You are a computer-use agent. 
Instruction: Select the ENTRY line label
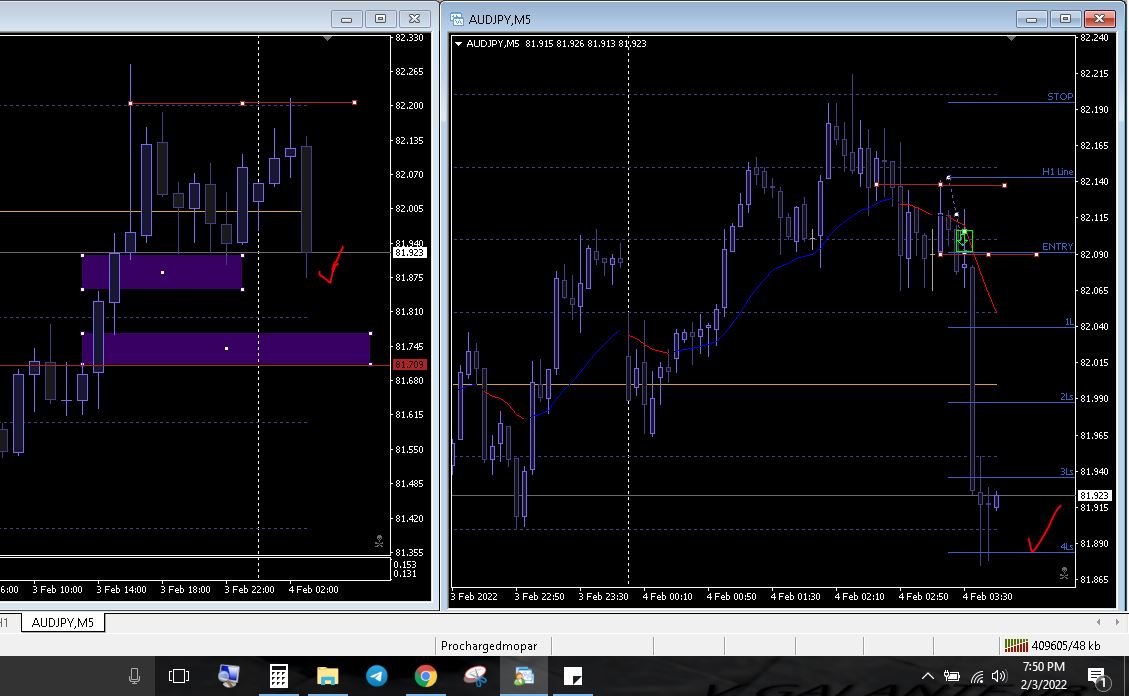[x=1057, y=246]
